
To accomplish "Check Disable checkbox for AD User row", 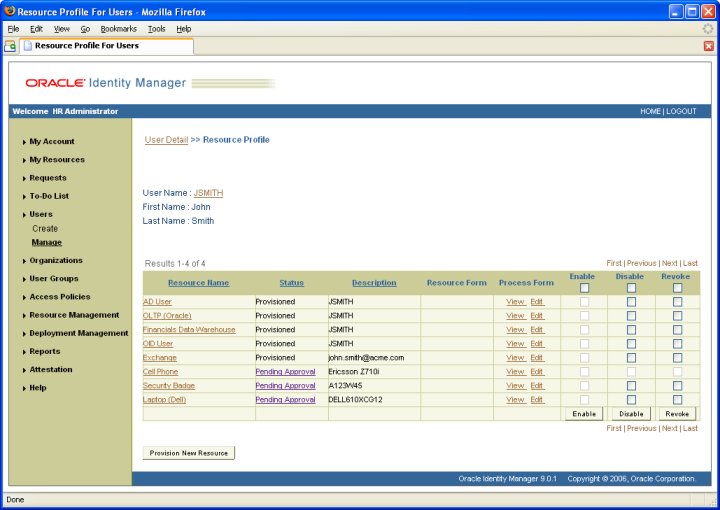I will coord(631,302).
